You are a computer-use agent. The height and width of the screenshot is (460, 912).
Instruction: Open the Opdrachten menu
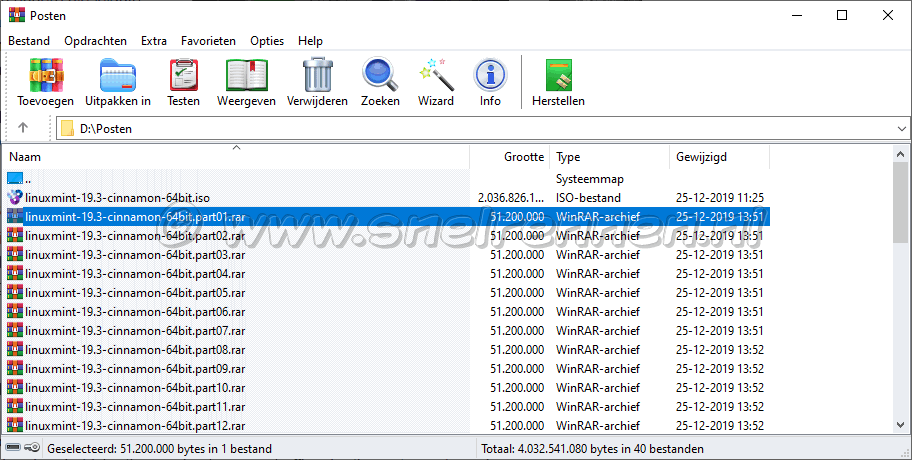tap(95, 41)
